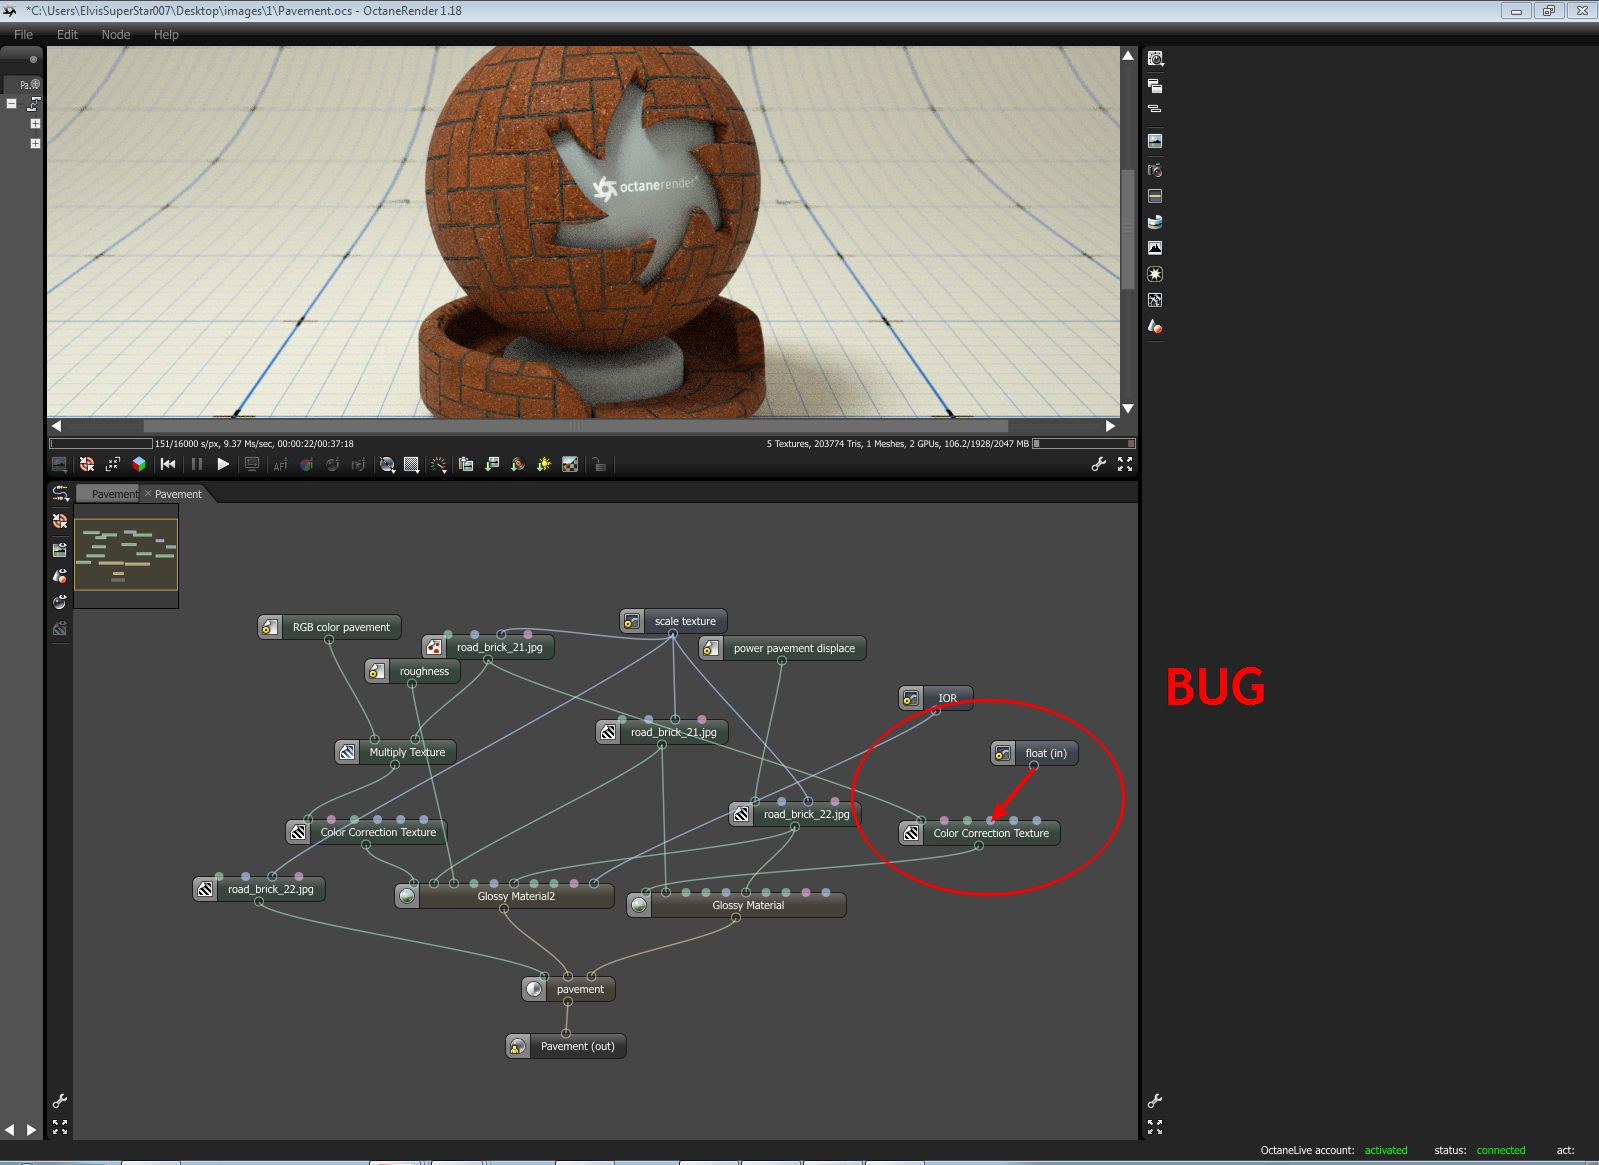The width and height of the screenshot is (1599, 1165).
Task: Click the starburst icon in right panel
Action: pos(1155,274)
